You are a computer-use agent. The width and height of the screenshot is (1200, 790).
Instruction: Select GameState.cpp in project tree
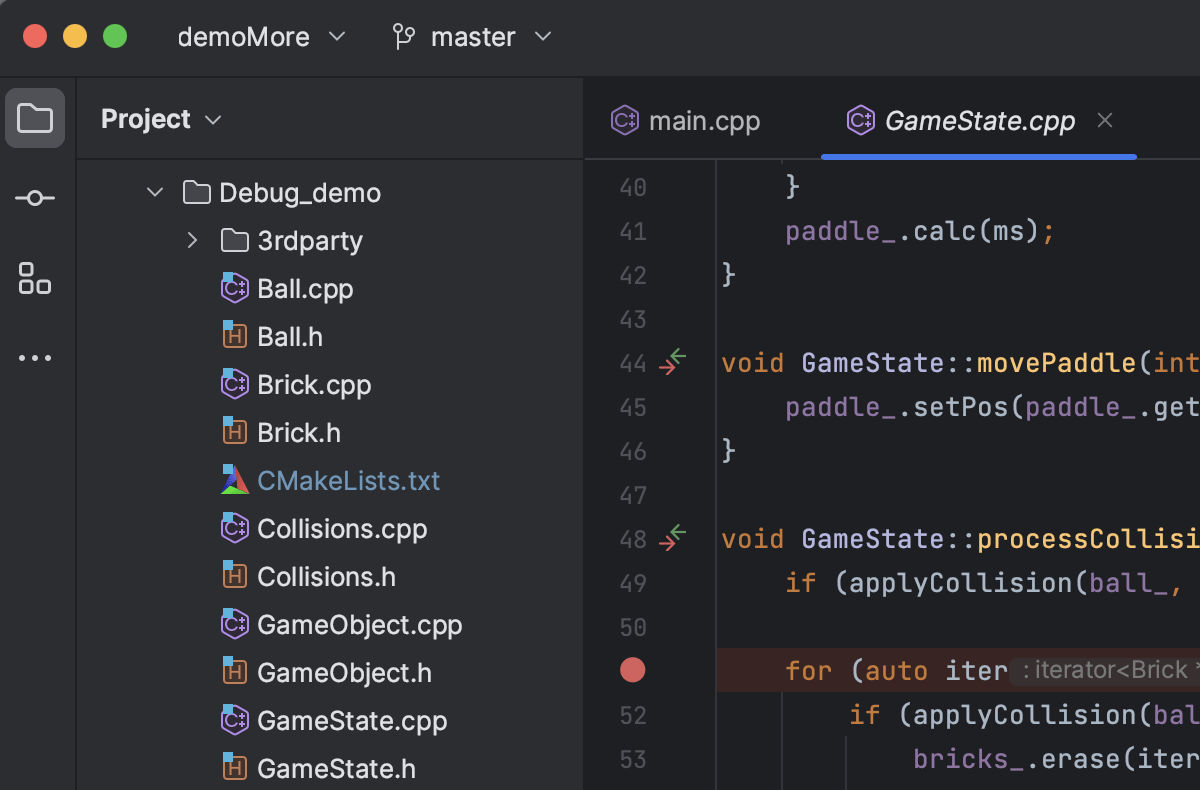[x=352, y=721]
